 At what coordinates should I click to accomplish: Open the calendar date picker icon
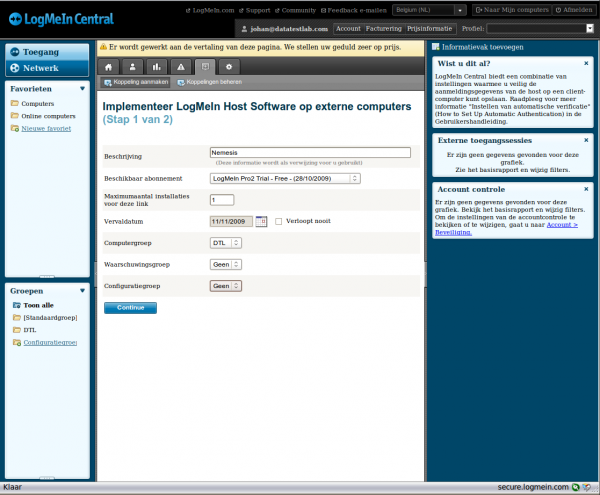click(x=261, y=221)
